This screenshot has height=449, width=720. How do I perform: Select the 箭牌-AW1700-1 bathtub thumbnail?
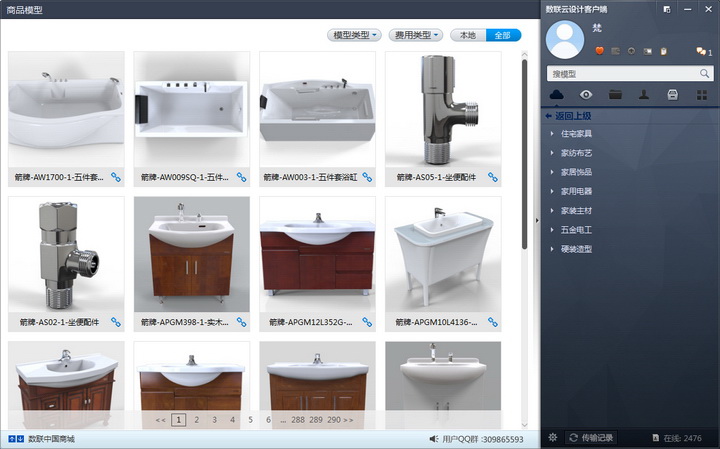point(66,109)
